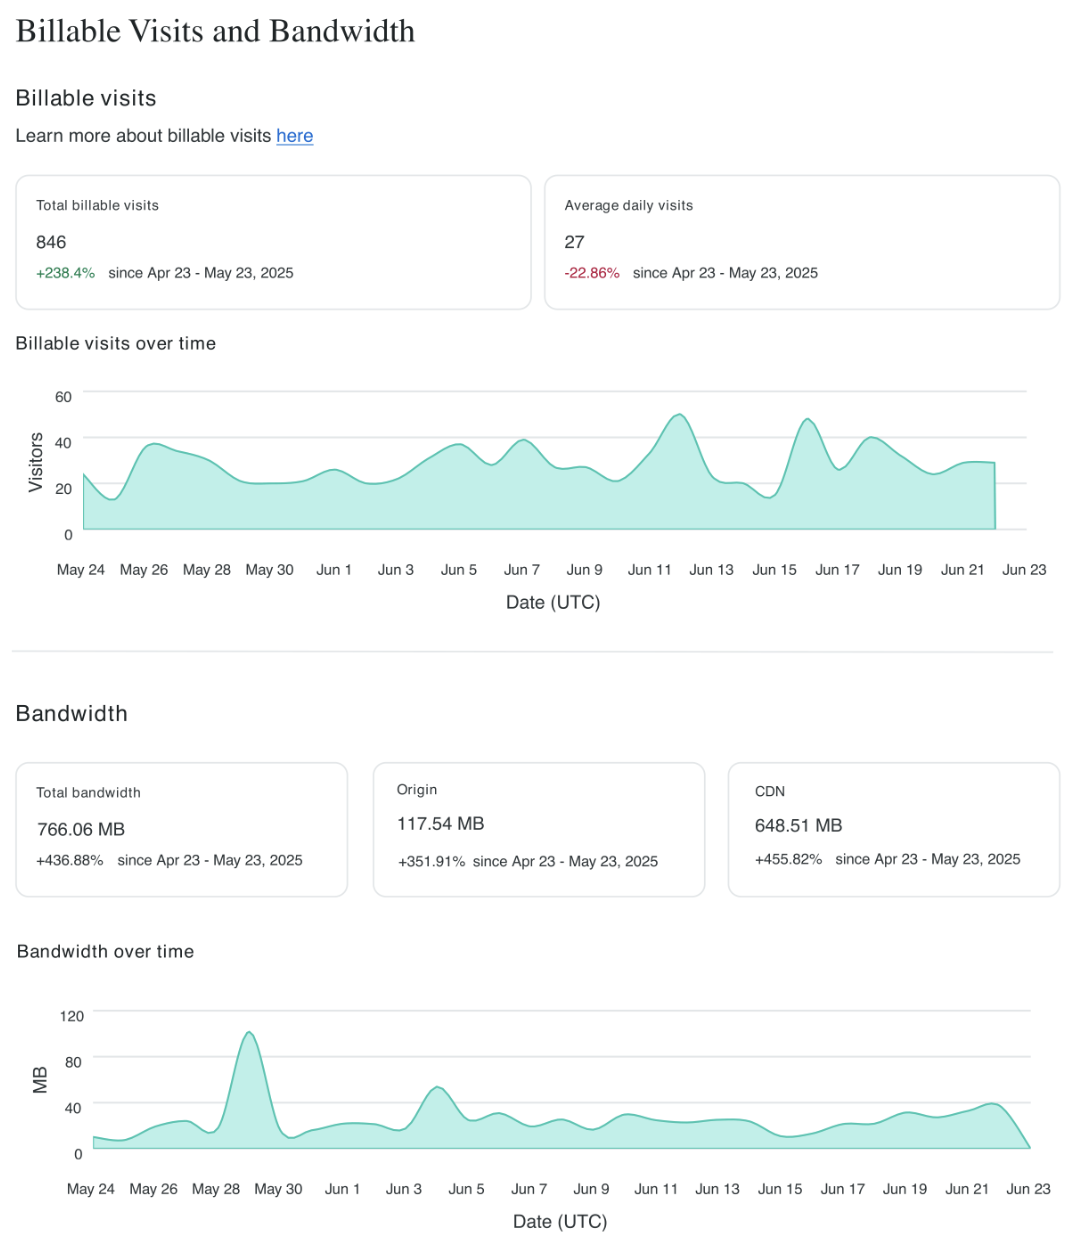
Task: Open the "here" billable visits link
Action: pyautogui.click(x=294, y=136)
